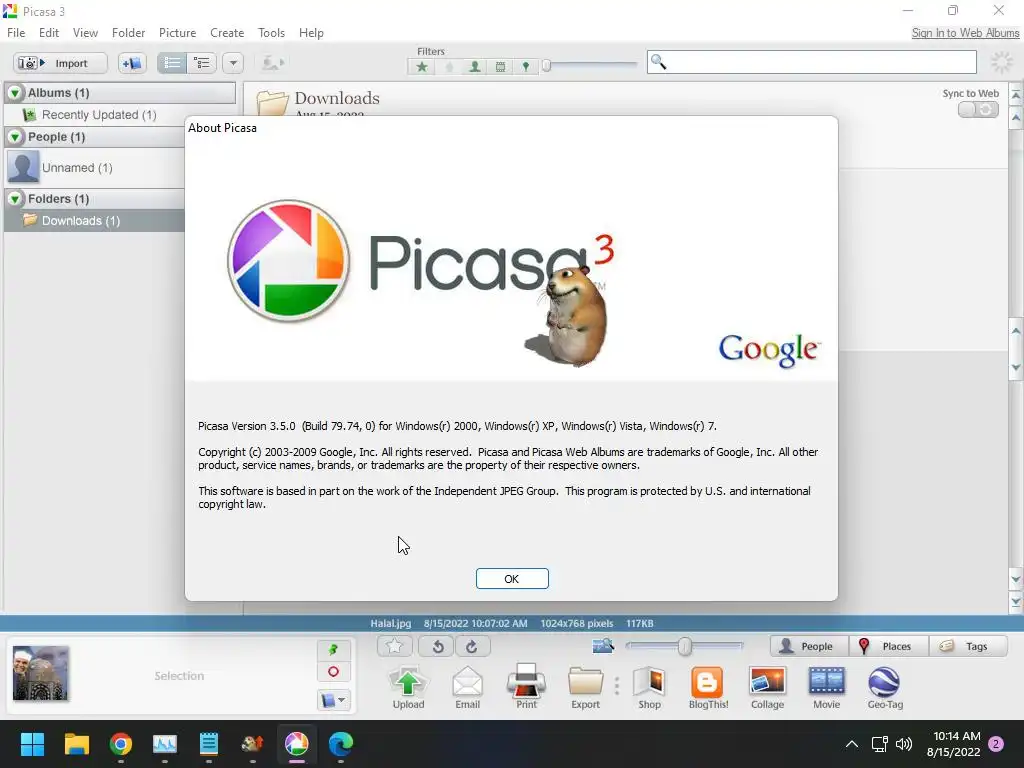The height and width of the screenshot is (768, 1024).
Task: Select Downloads folder in sidebar
Action: pos(80,221)
